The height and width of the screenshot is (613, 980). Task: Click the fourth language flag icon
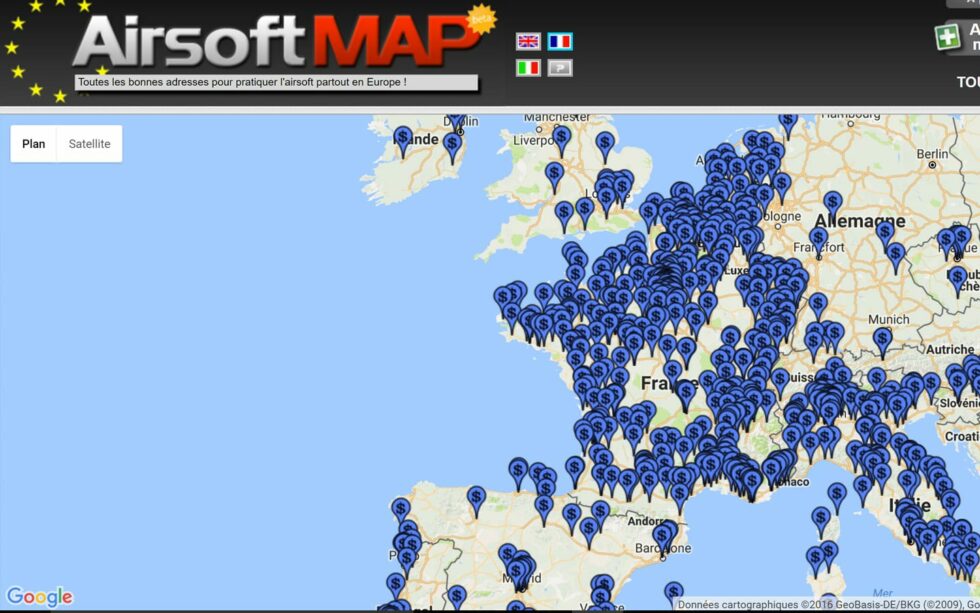coord(558,67)
